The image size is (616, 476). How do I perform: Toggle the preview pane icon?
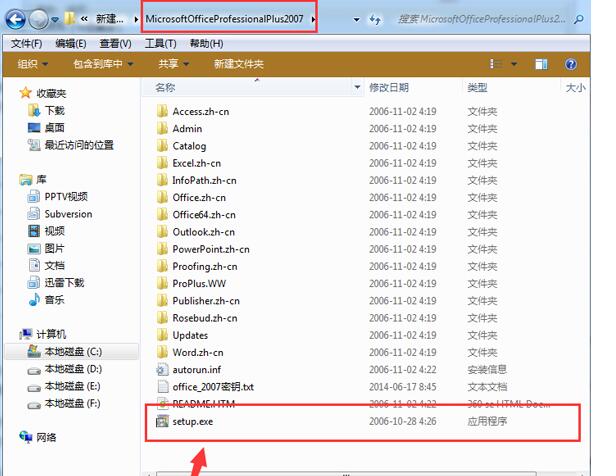click(x=541, y=64)
